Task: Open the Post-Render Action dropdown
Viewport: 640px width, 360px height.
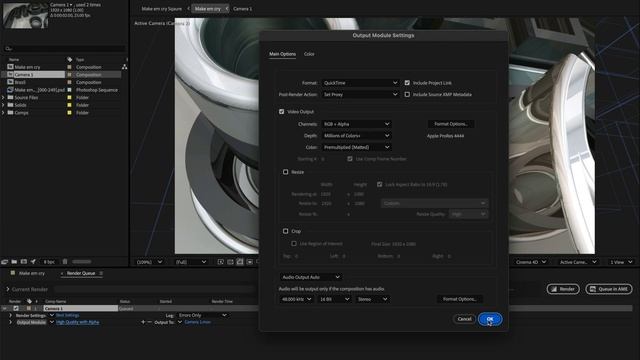Action: click(x=360, y=94)
